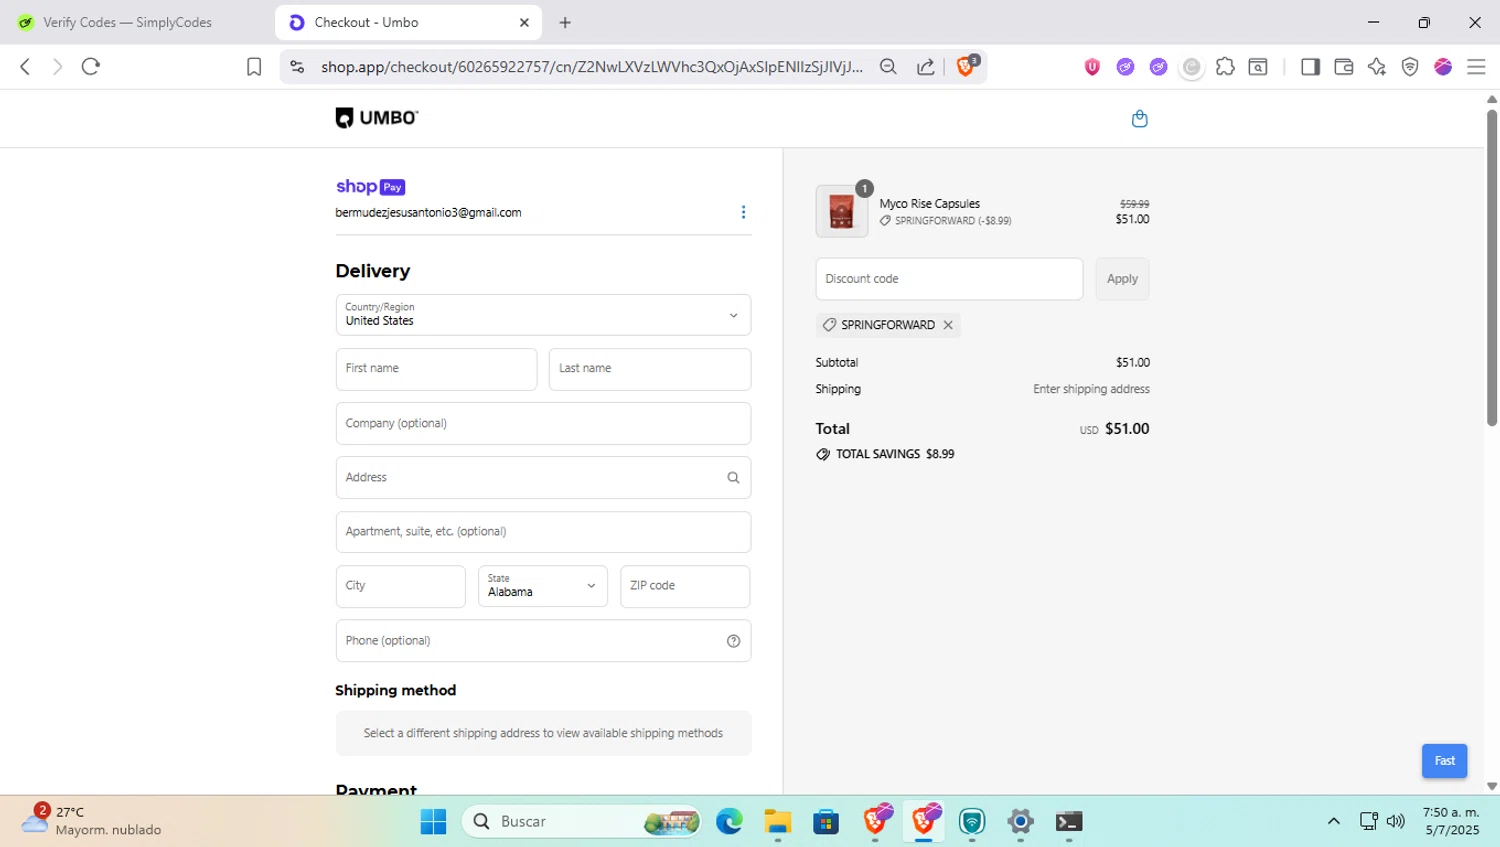Click the browser address bar URL
This screenshot has height=847, width=1500.
[592, 67]
